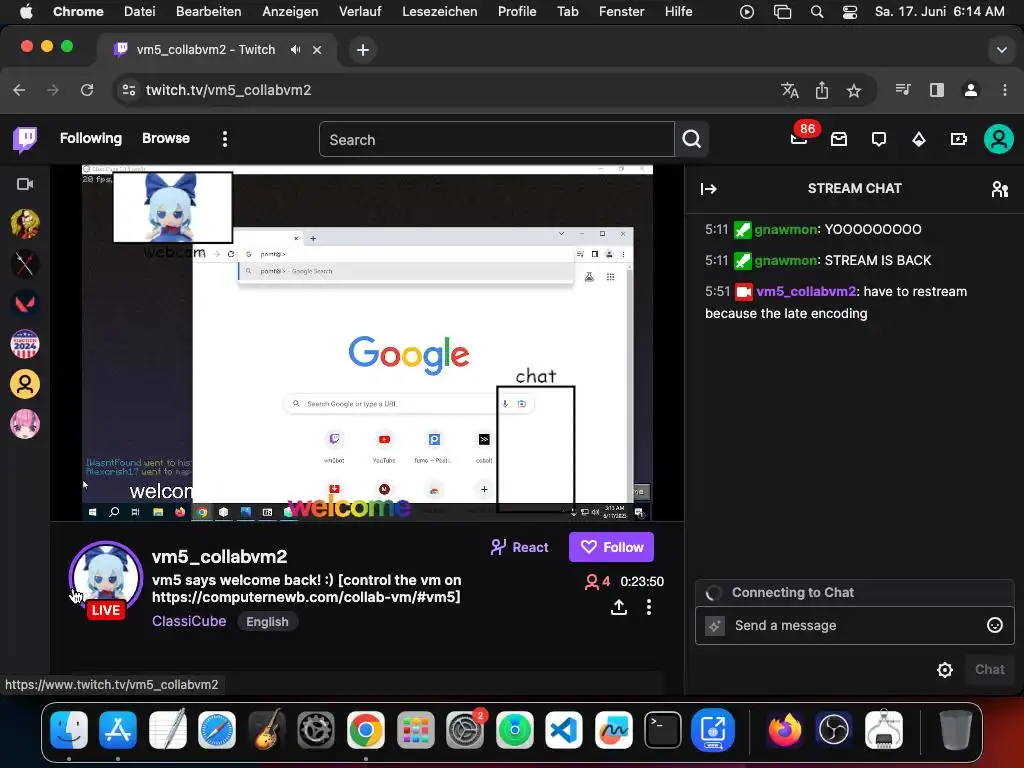
Task: Open the Lesezeichen menu
Action: pos(440,12)
